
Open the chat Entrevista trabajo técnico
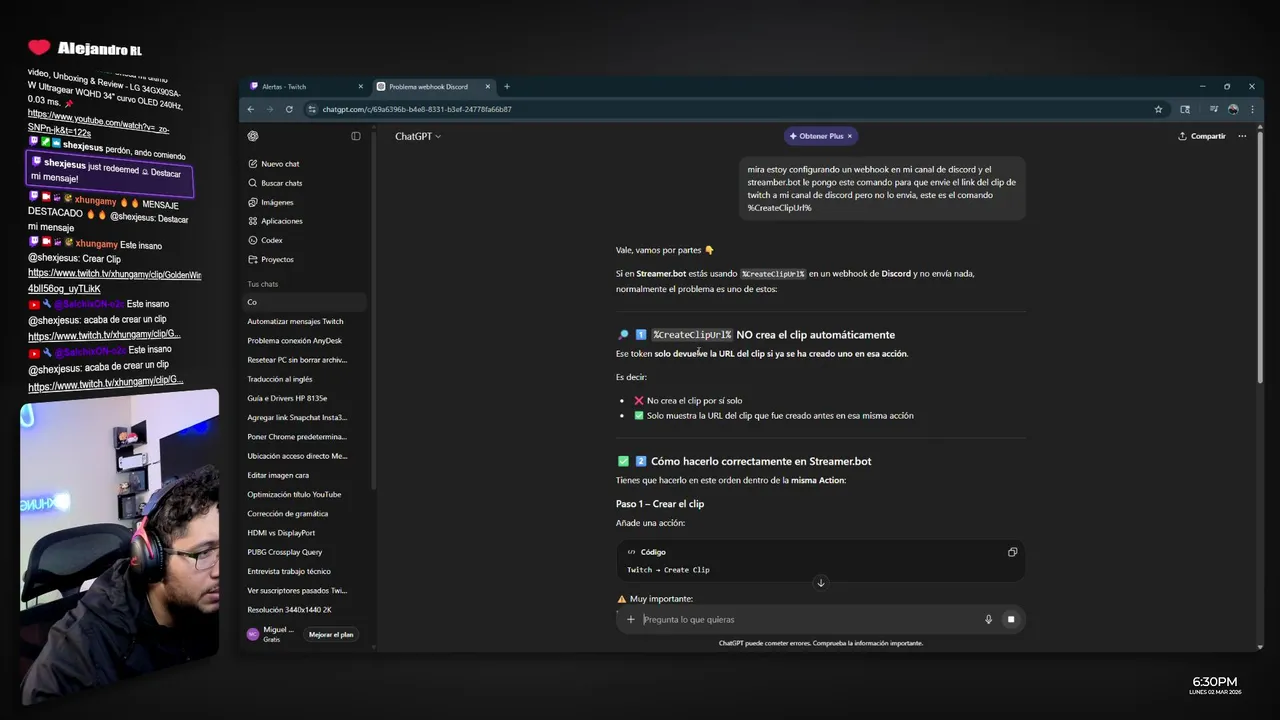[x=306, y=571]
